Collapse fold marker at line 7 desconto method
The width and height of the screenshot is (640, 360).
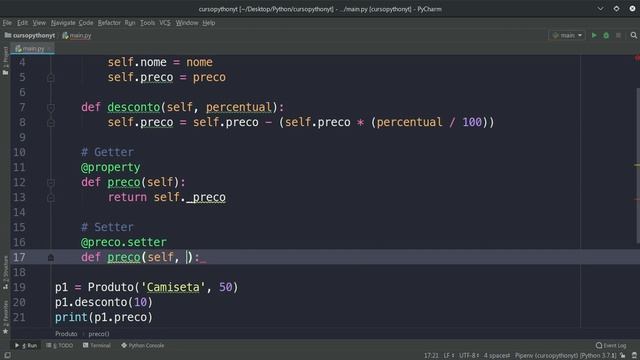(x=51, y=108)
